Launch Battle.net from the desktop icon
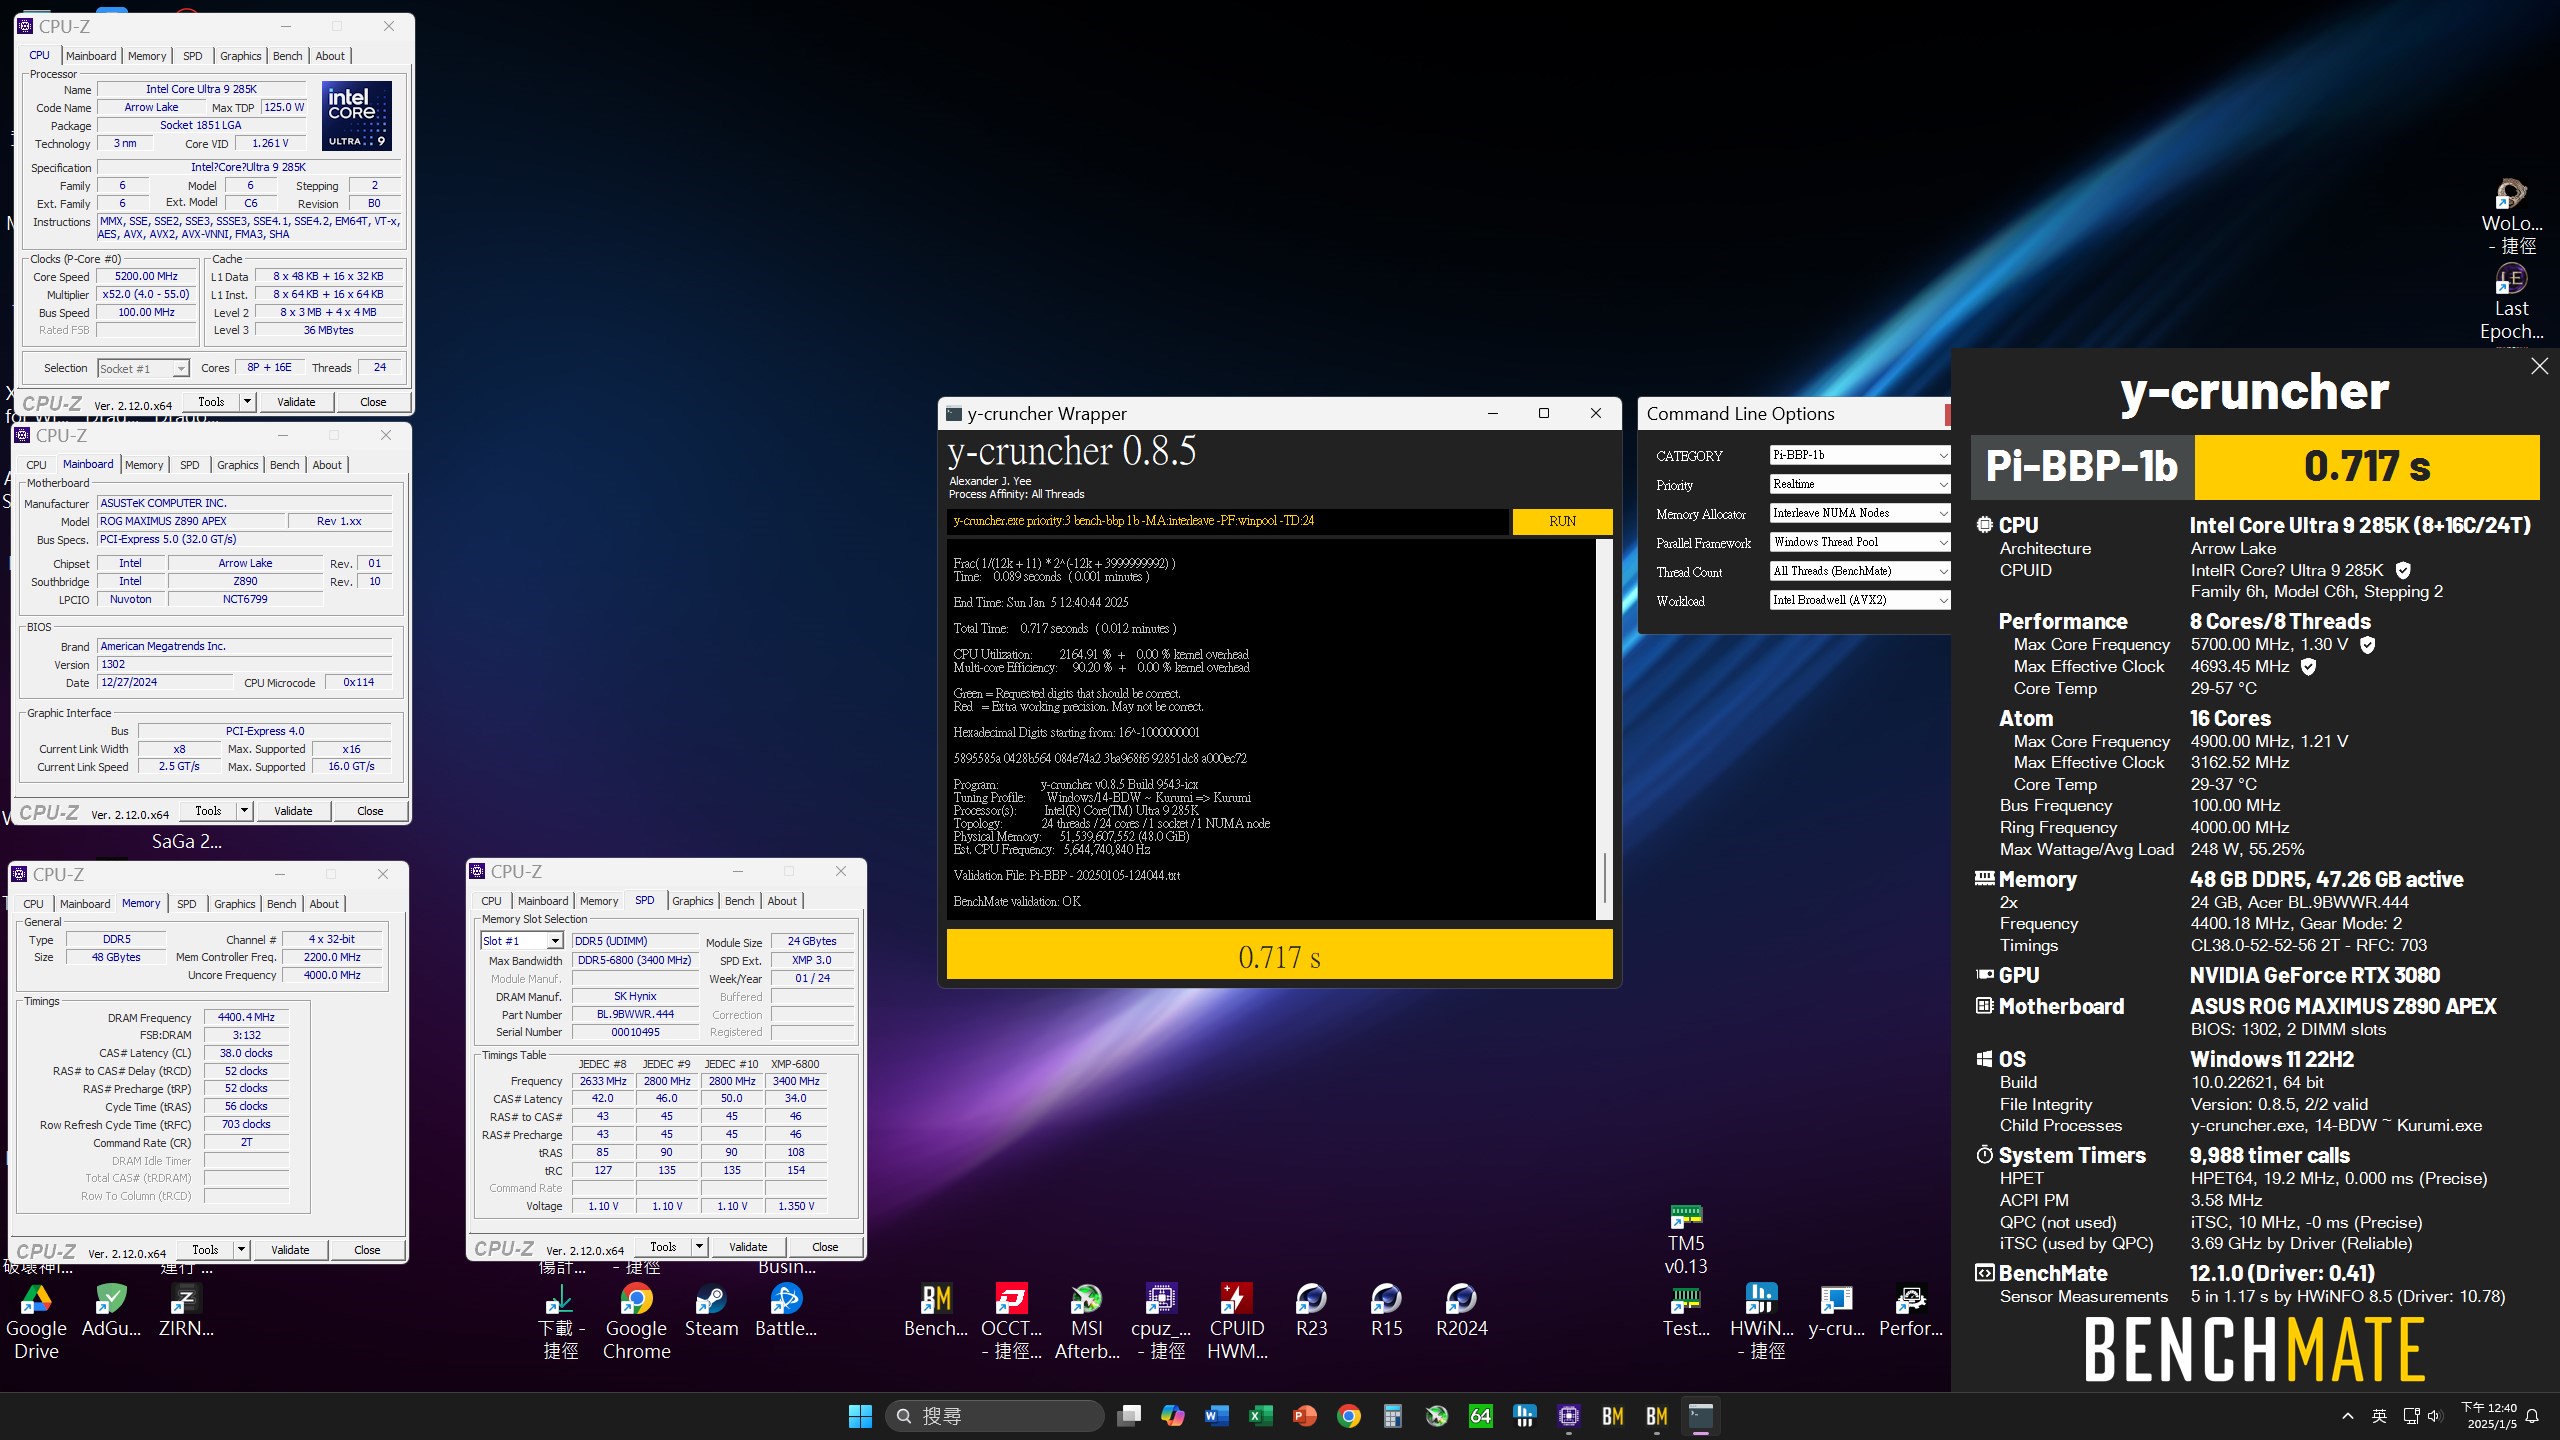The image size is (2560, 1440). [786, 1310]
